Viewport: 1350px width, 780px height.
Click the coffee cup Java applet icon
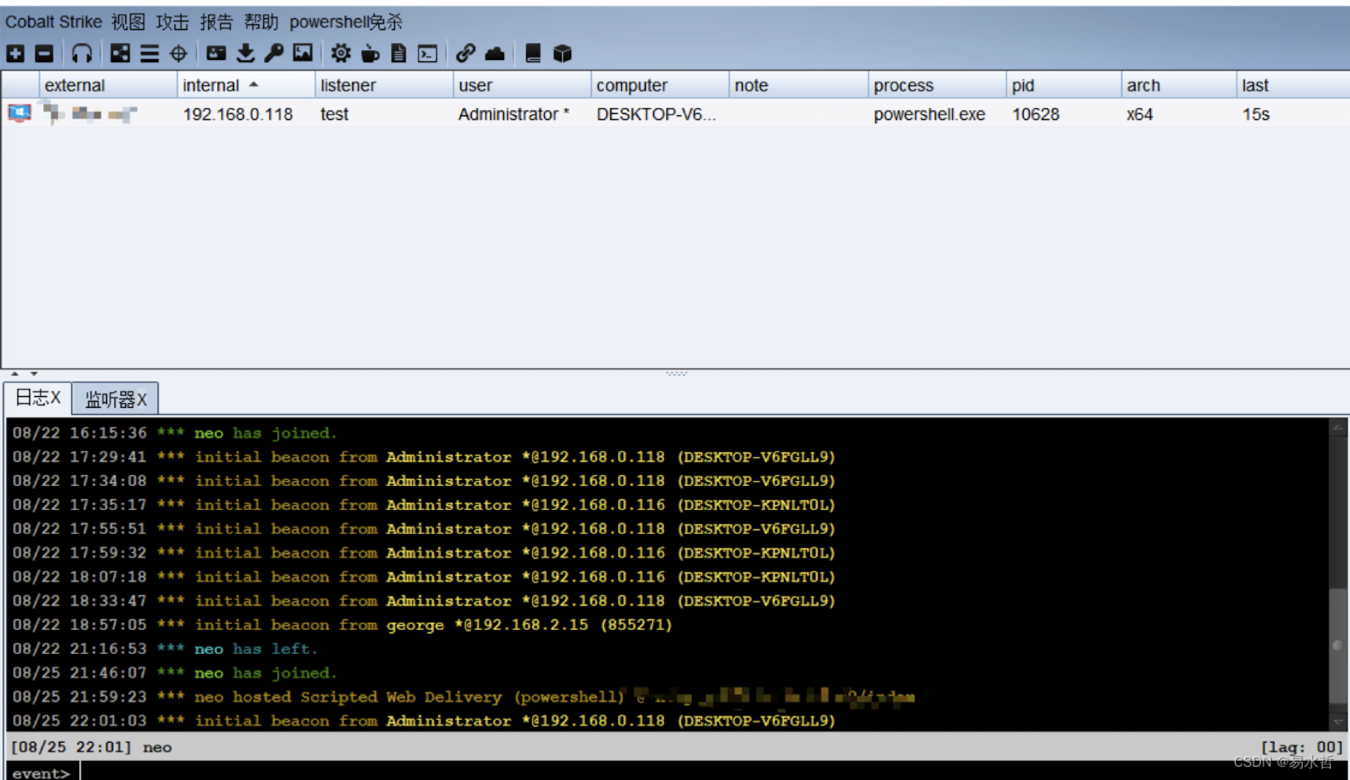[x=370, y=54]
